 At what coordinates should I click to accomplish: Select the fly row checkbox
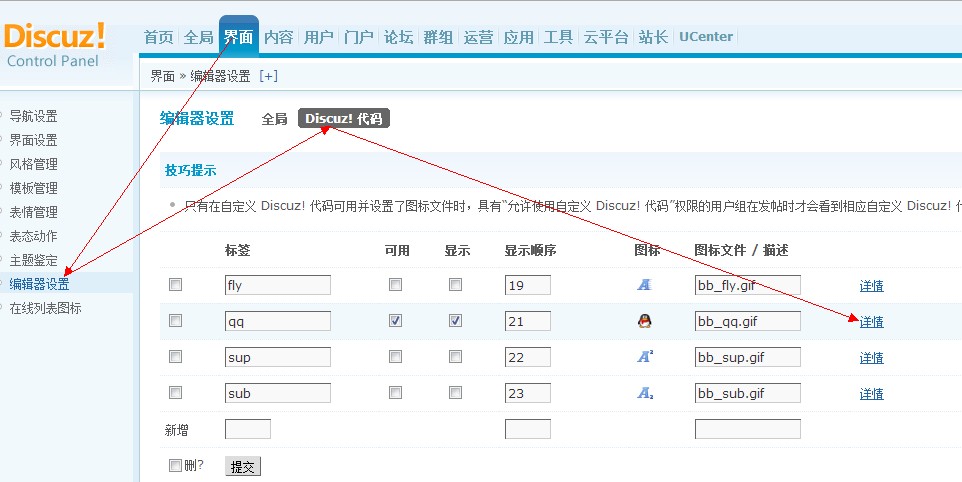[x=175, y=285]
